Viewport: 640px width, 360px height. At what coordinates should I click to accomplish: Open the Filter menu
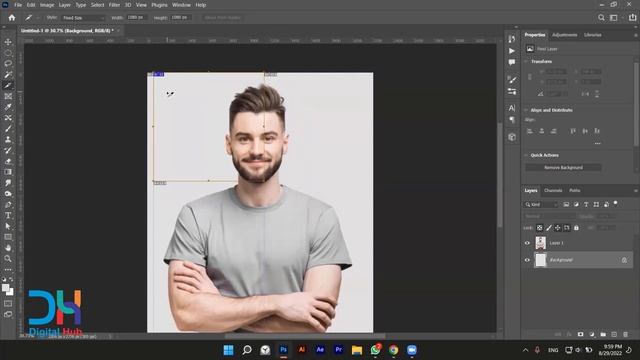pyautogui.click(x=114, y=5)
